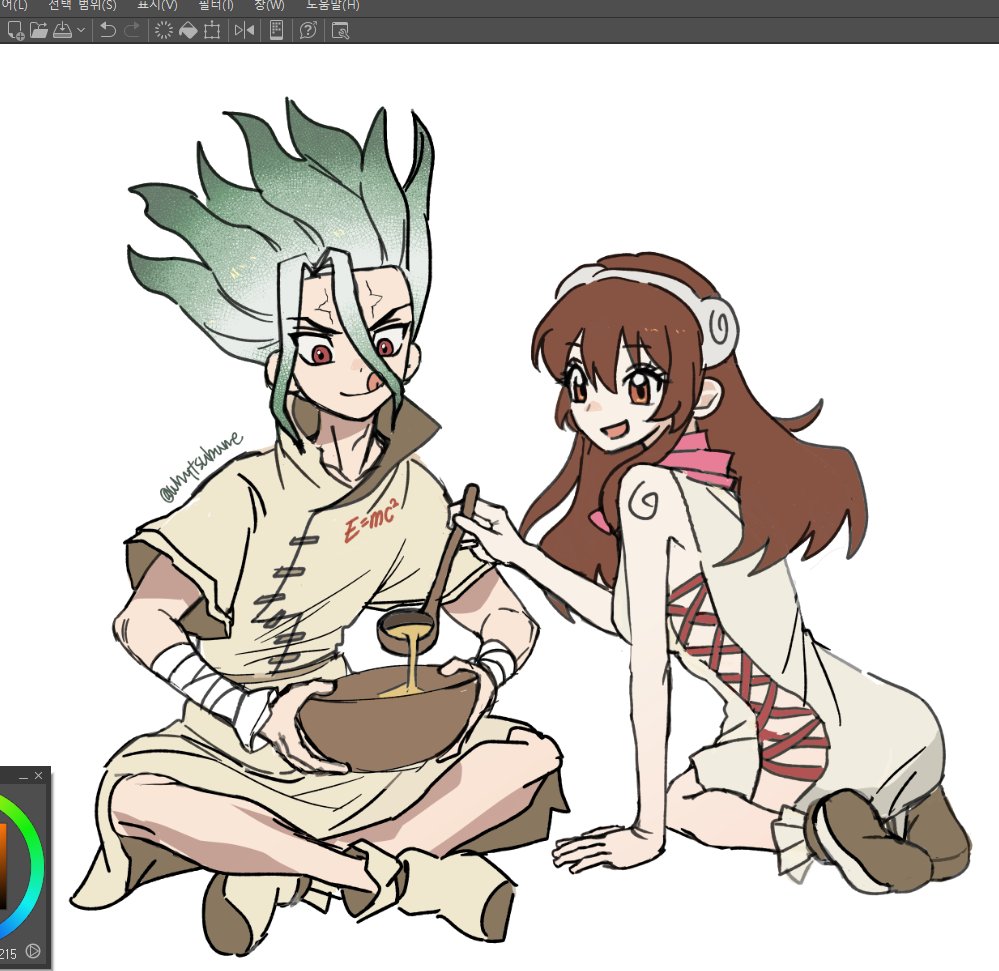Clear the layer with the Delete icon
Viewport: 999px width, 971px height.
tap(164, 30)
